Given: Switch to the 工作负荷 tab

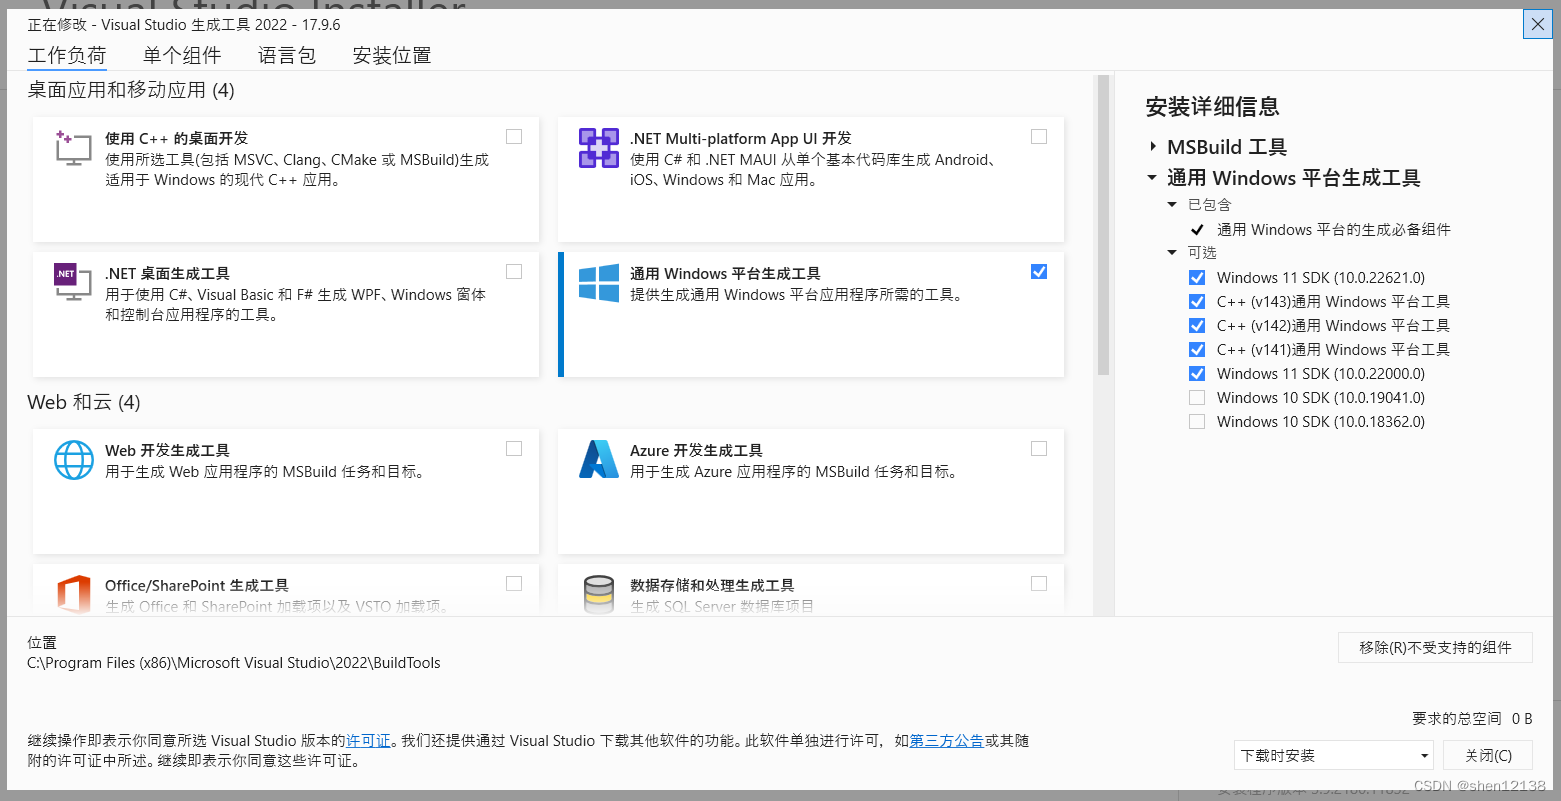Looking at the screenshot, I should (67, 55).
